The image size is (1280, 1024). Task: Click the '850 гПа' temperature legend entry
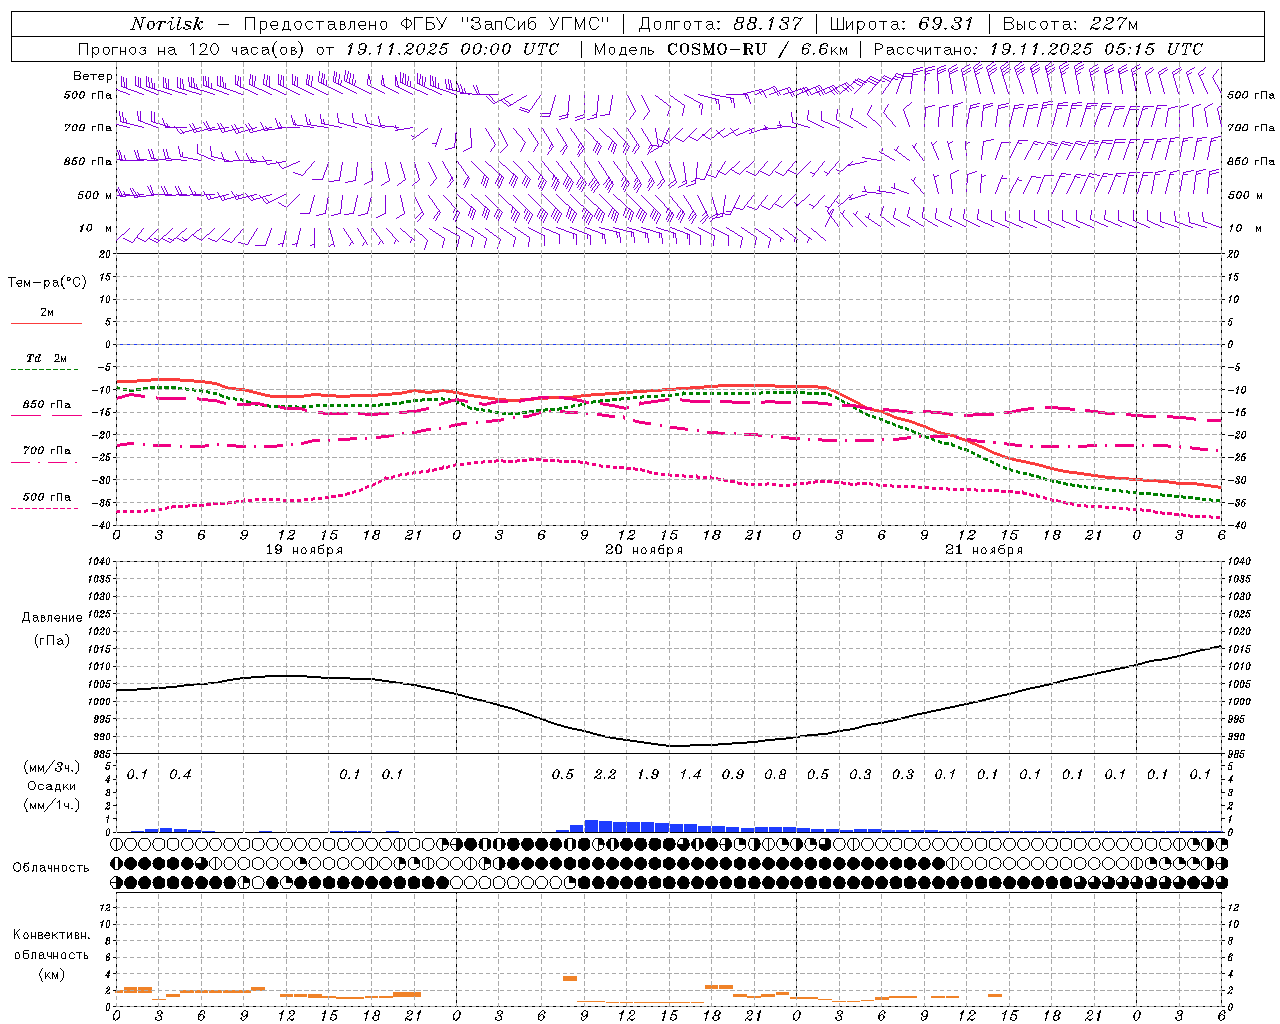tap(47, 405)
